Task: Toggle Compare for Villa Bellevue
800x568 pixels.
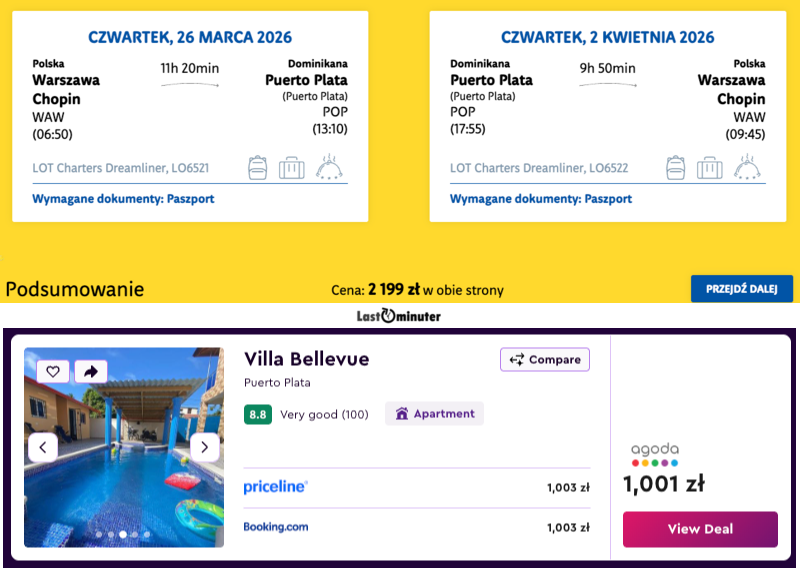Action: tap(545, 360)
